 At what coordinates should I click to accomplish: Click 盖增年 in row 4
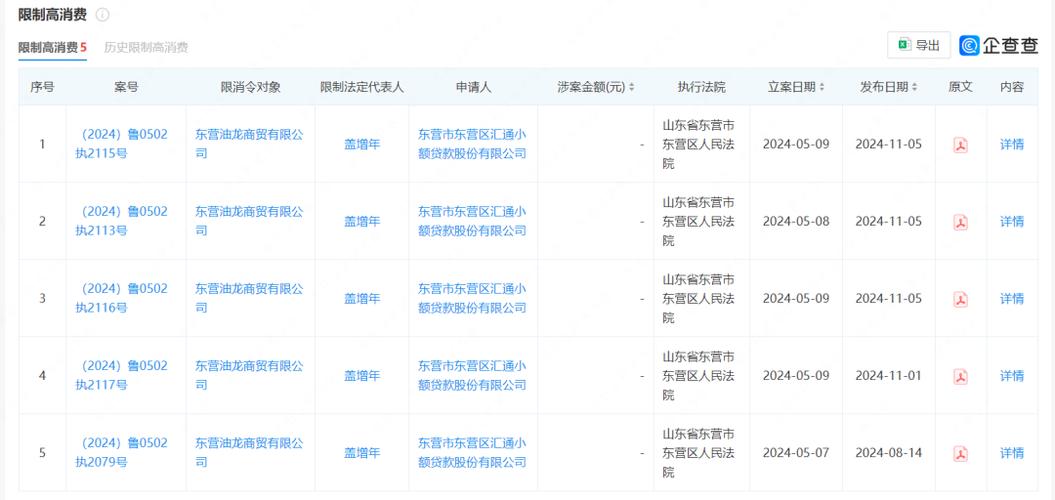[x=362, y=376]
